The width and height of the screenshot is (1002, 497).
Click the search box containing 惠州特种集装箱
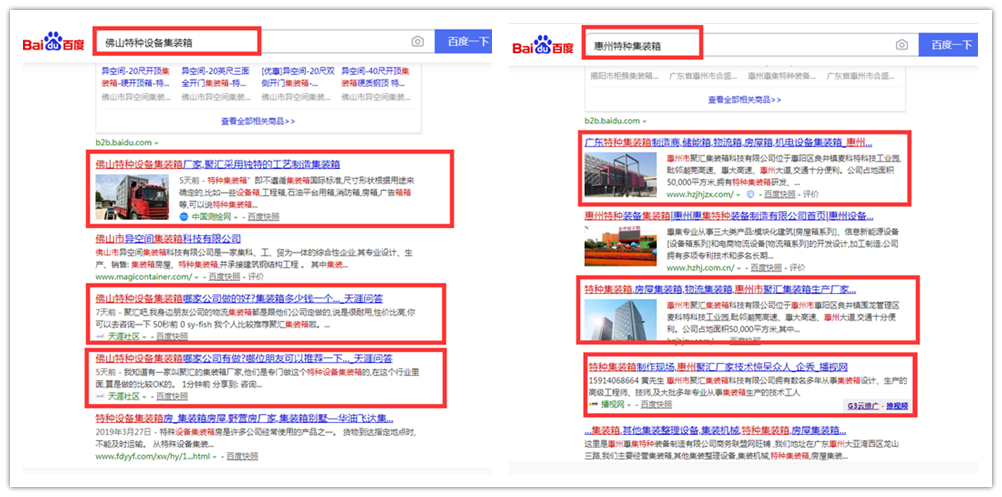[x=751, y=45]
